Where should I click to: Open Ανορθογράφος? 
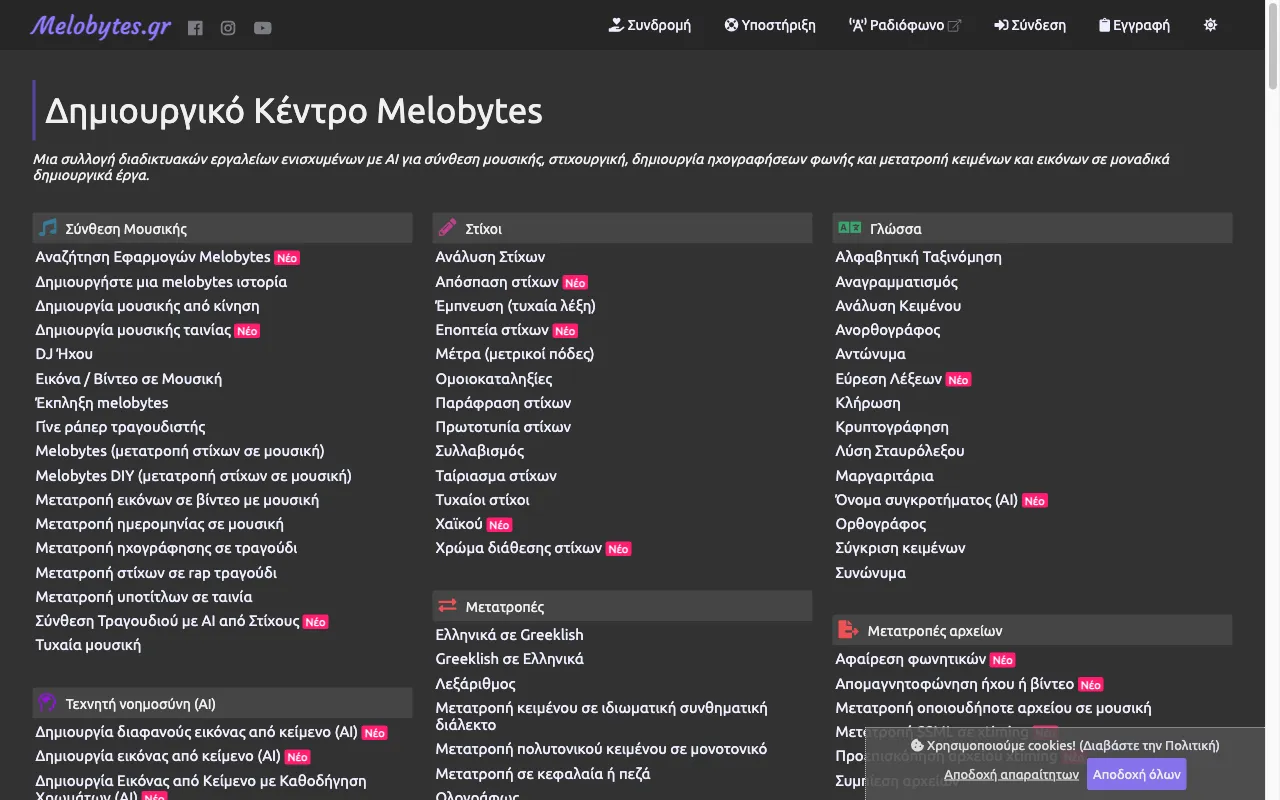coord(887,330)
